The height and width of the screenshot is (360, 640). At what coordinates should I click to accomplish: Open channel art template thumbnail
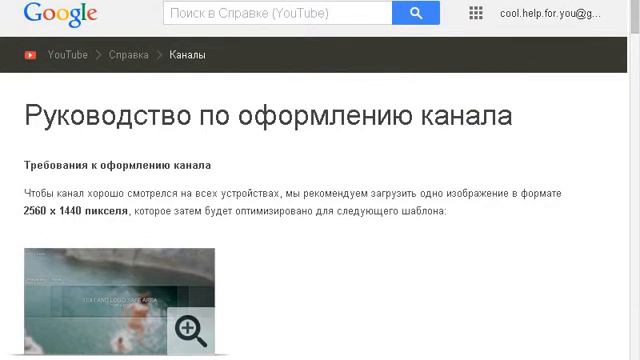pos(119,301)
